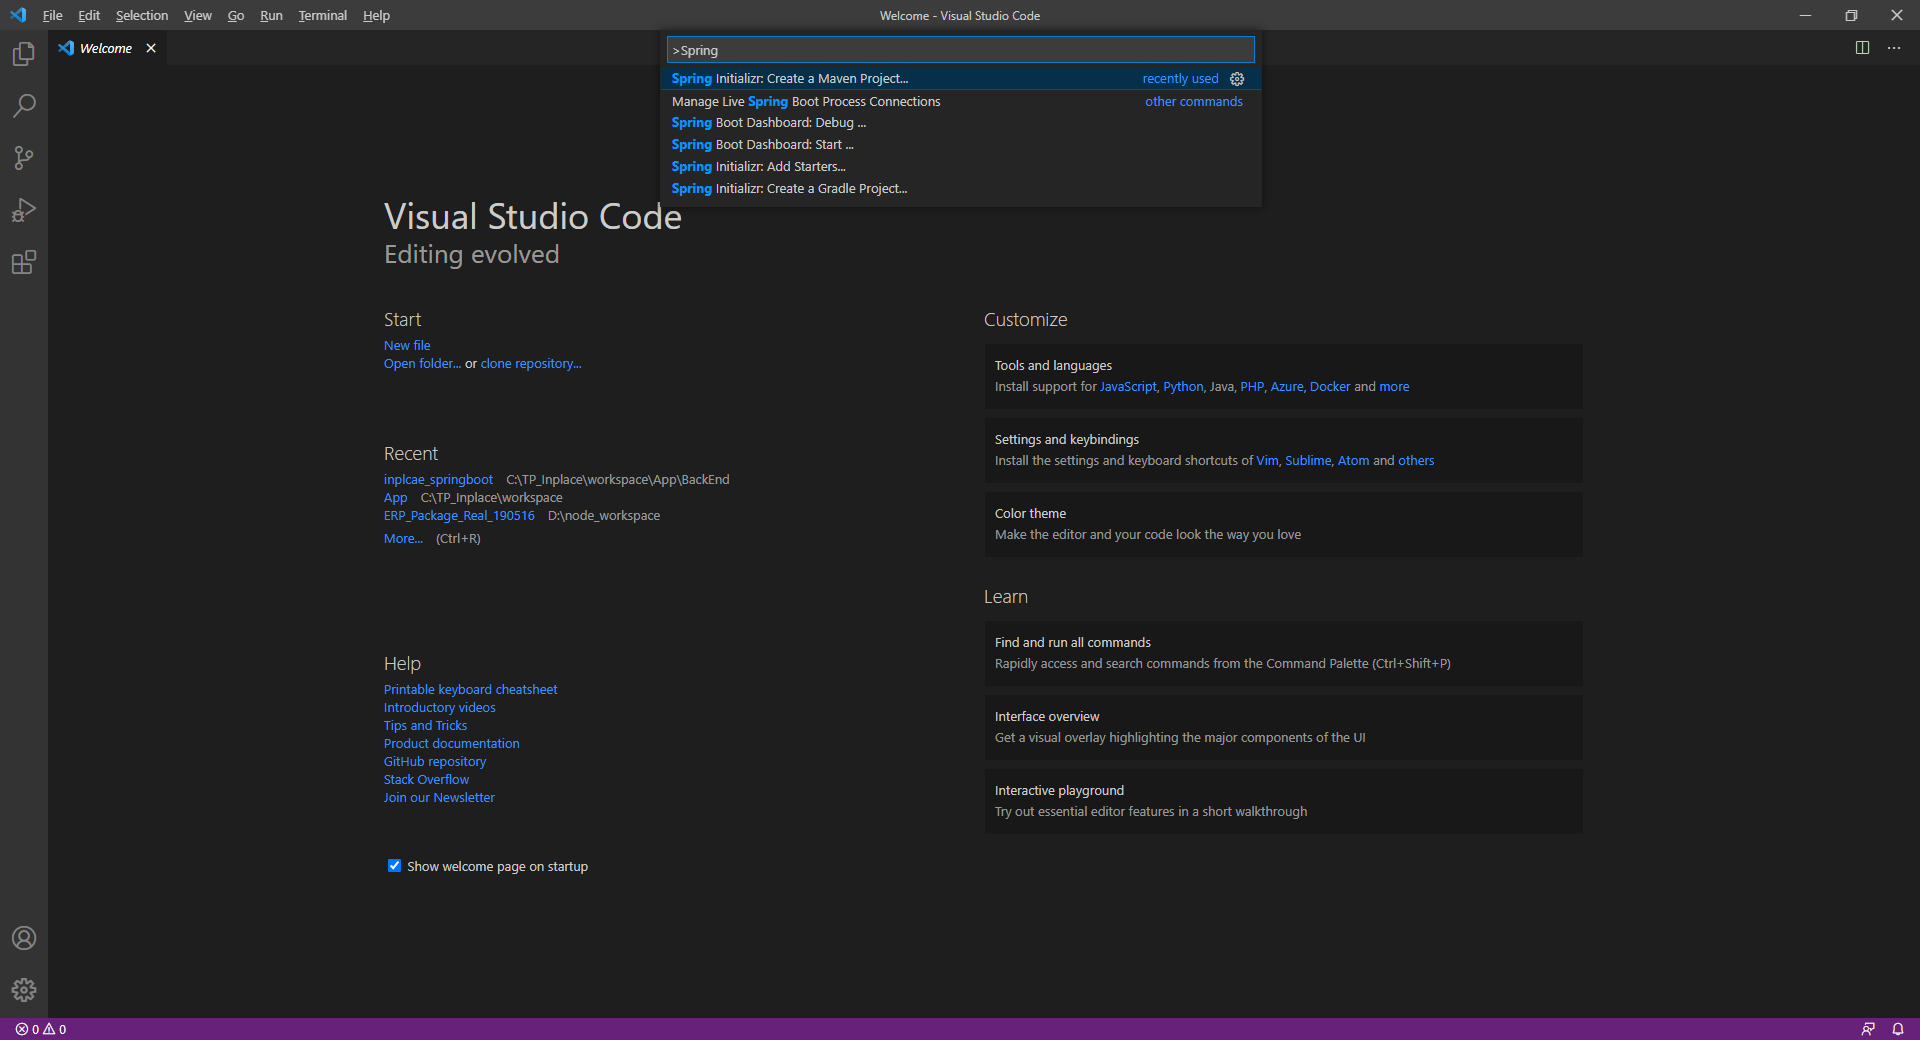Viewport: 1920px width, 1040px height.
Task: Open Find and run all commands card
Action: tap(1283, 653)
